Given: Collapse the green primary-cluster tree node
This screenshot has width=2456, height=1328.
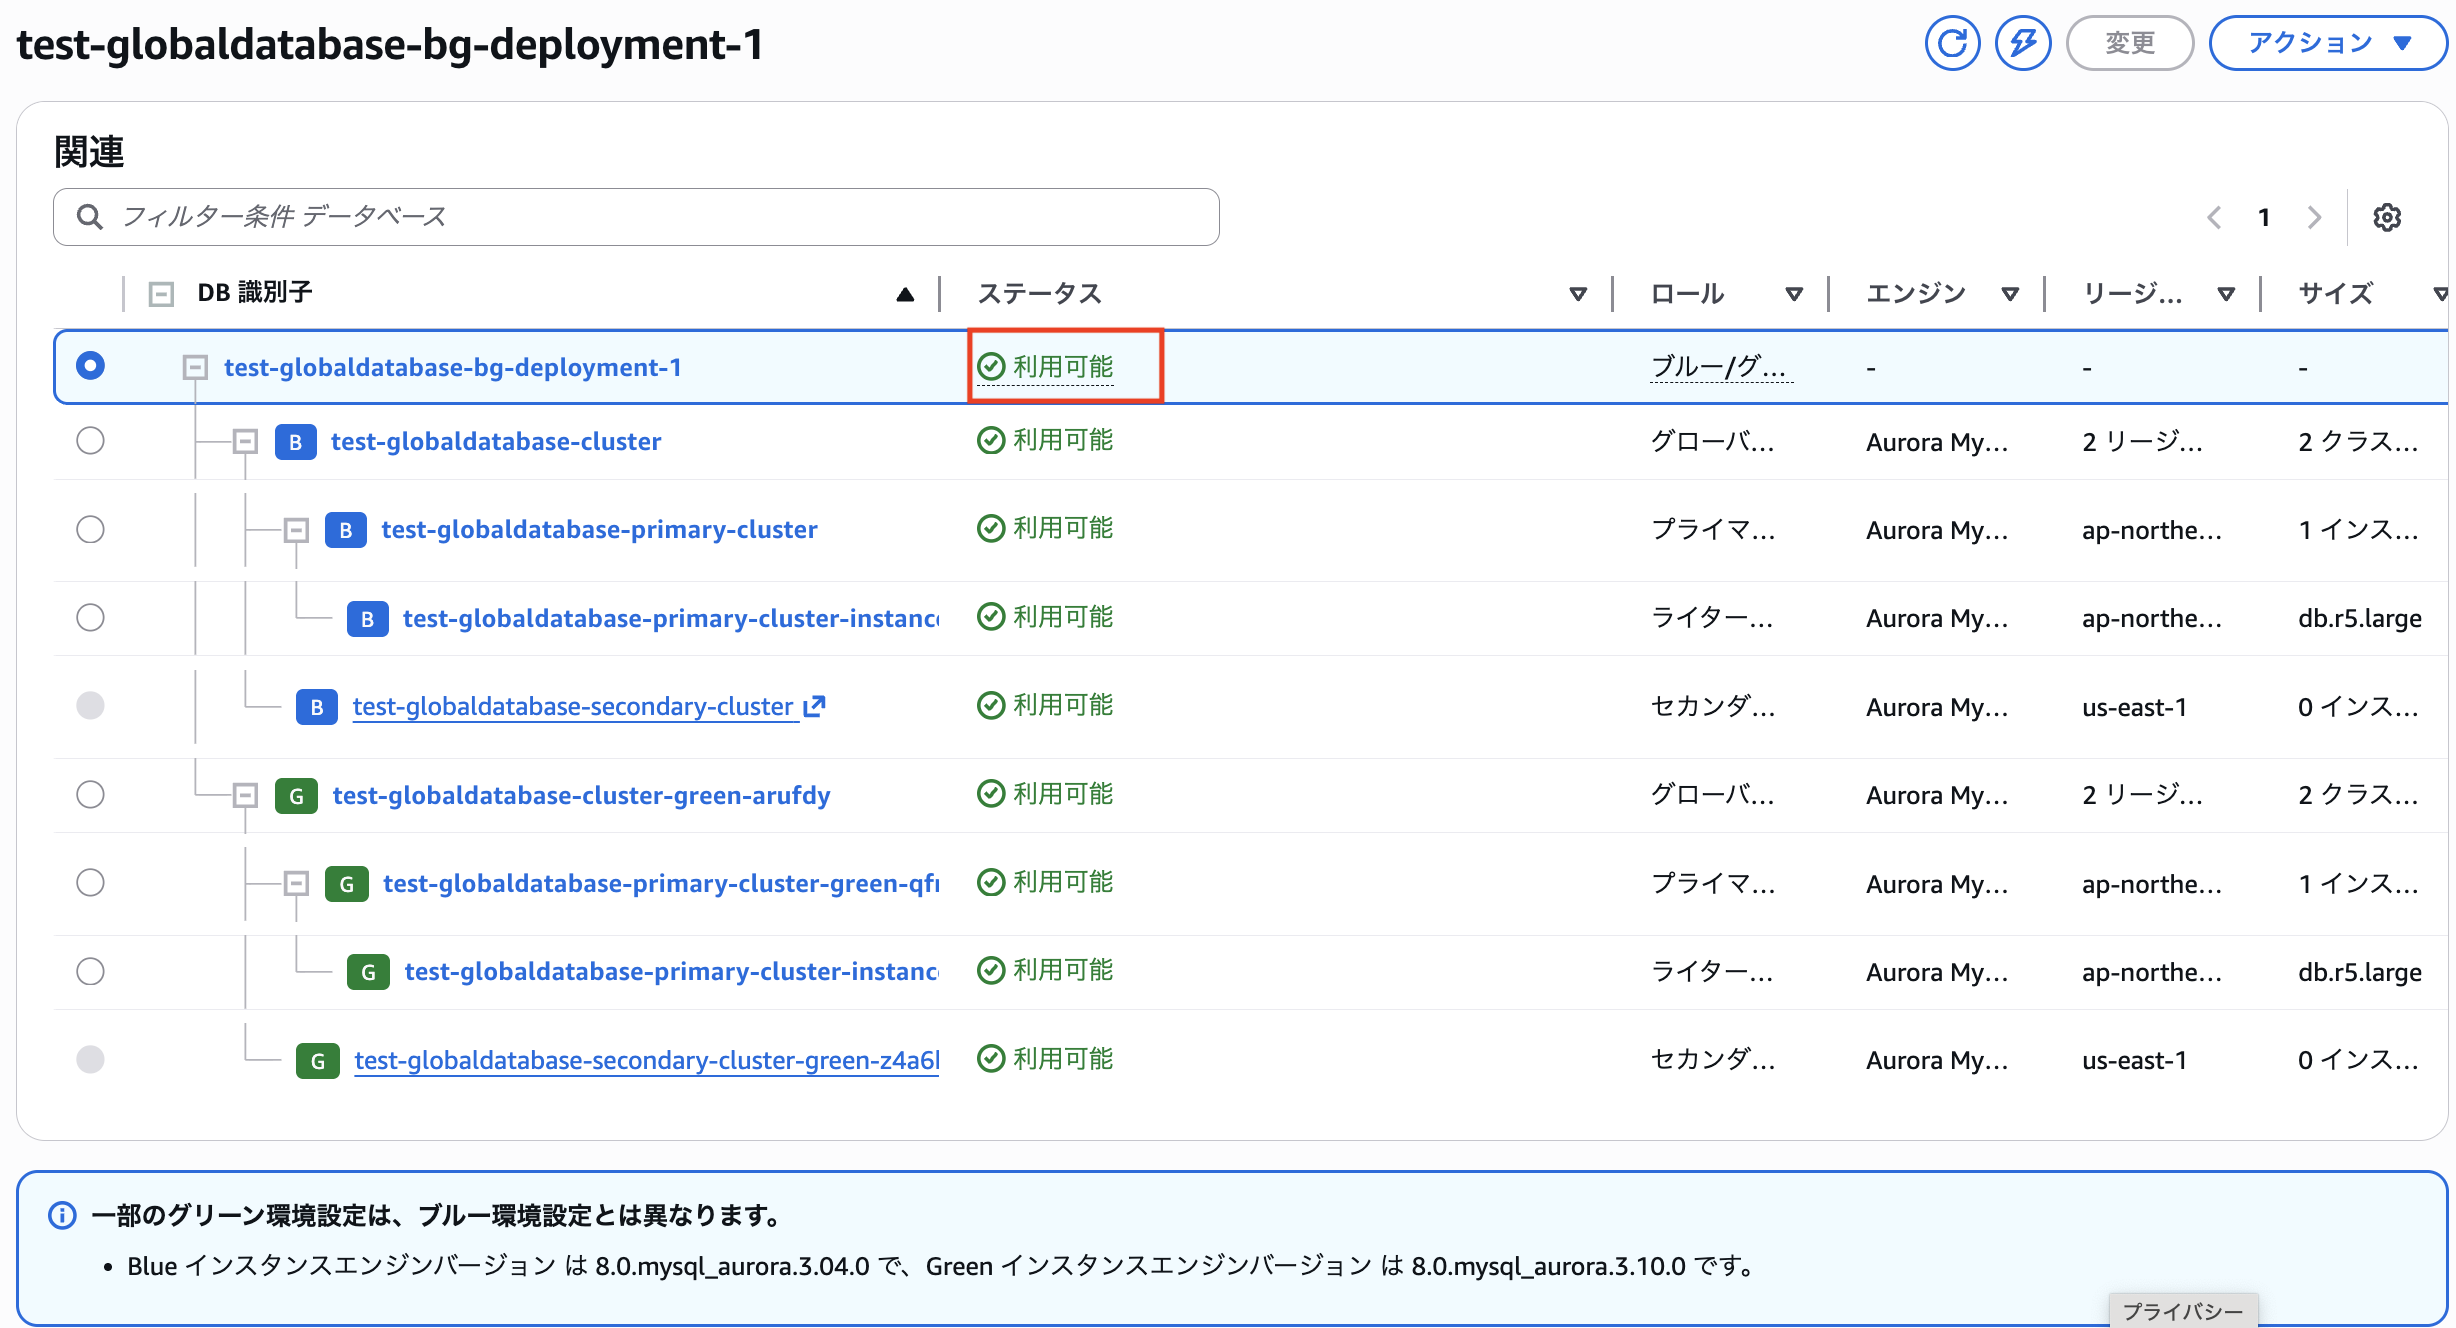Looking at the screenshot, I should [296, 883].
